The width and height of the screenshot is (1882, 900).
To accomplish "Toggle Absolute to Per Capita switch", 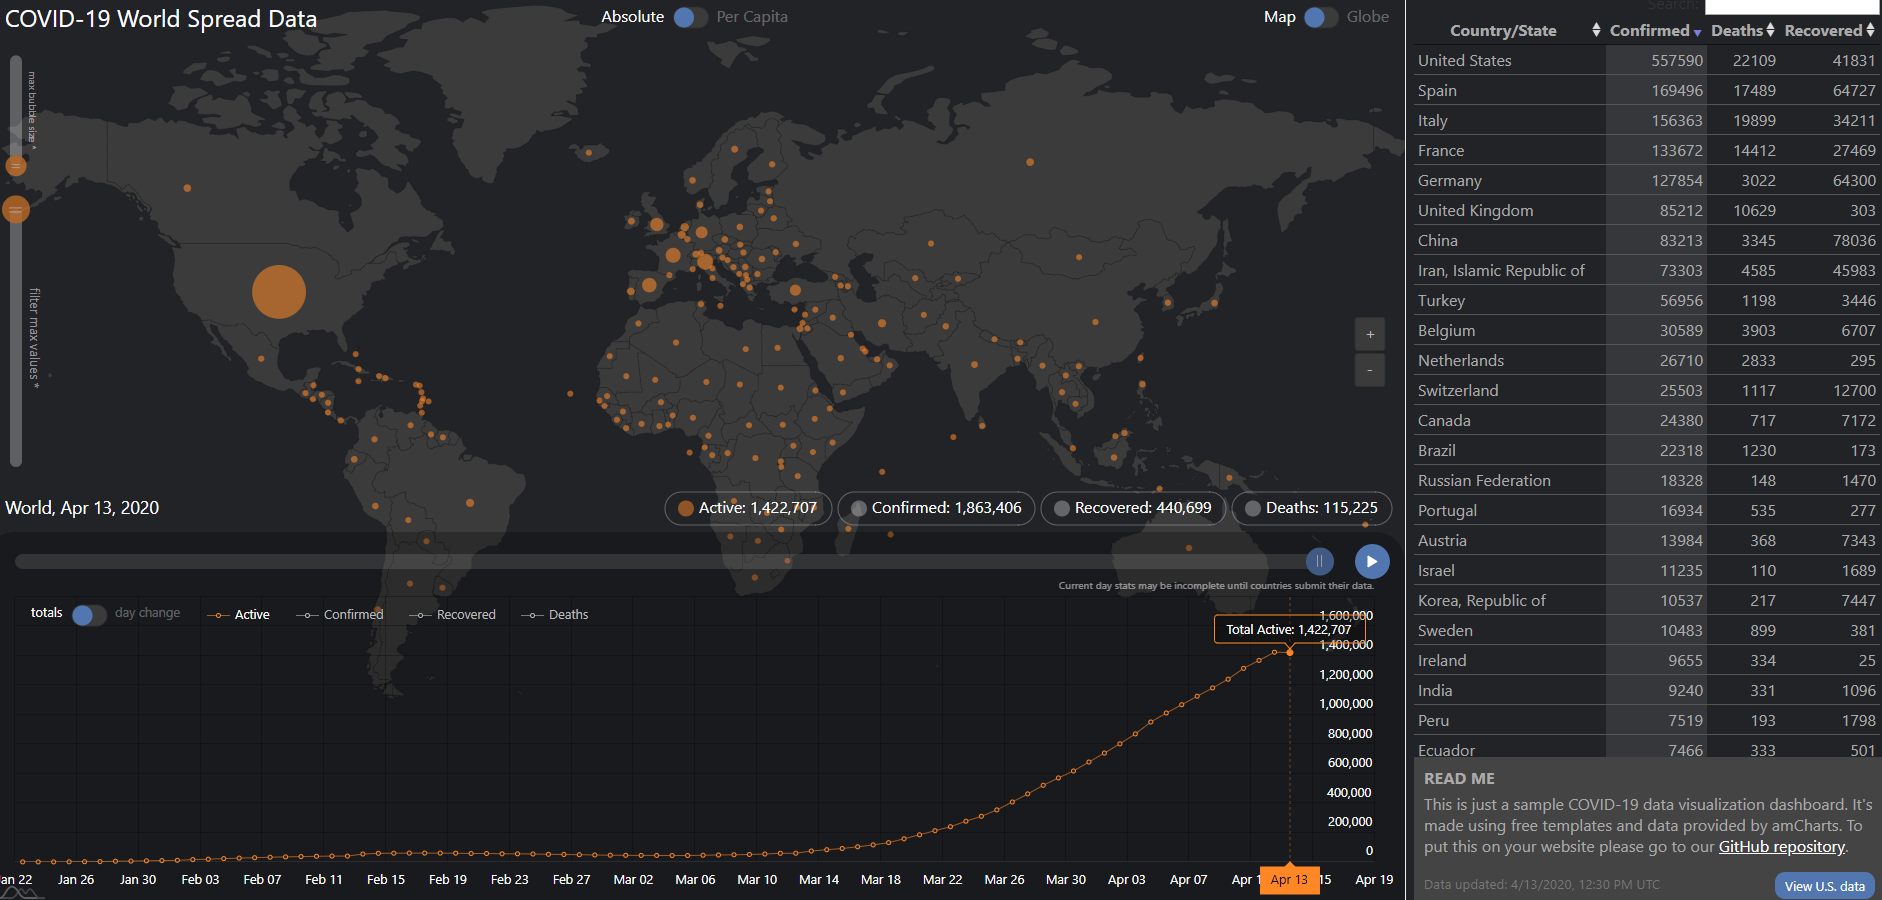I will point(690,17).
